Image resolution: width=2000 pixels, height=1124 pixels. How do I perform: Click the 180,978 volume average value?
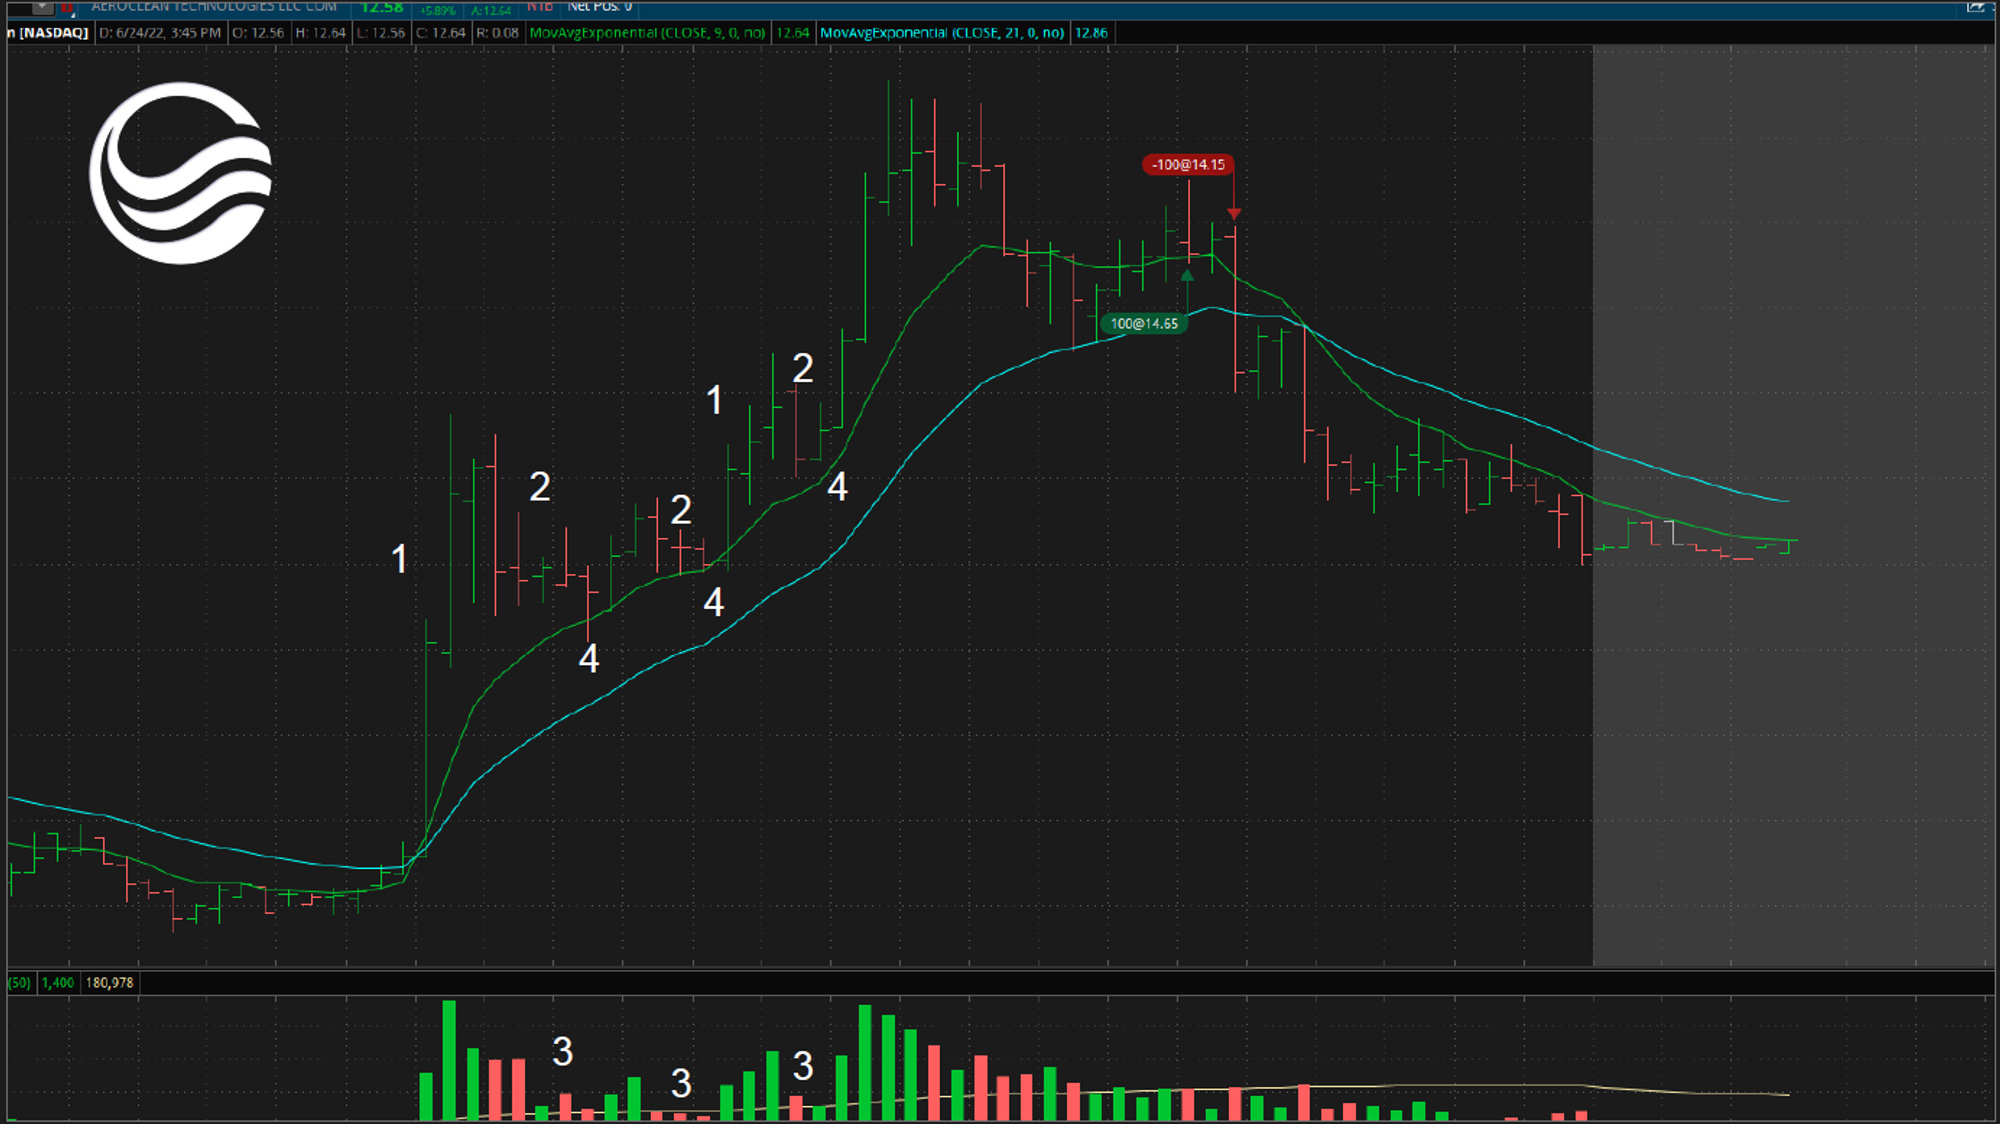click(110, 983)
